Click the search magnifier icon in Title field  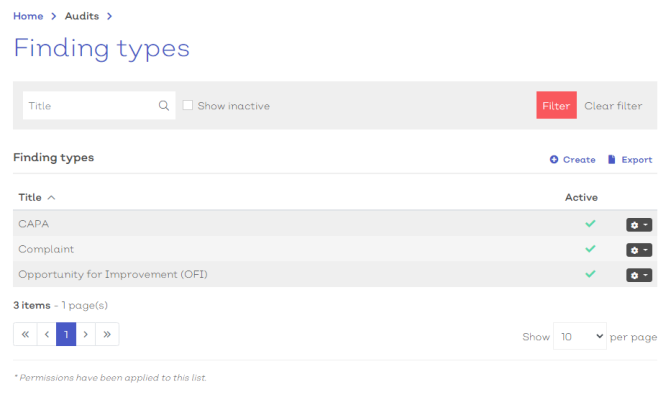point(163,105)
